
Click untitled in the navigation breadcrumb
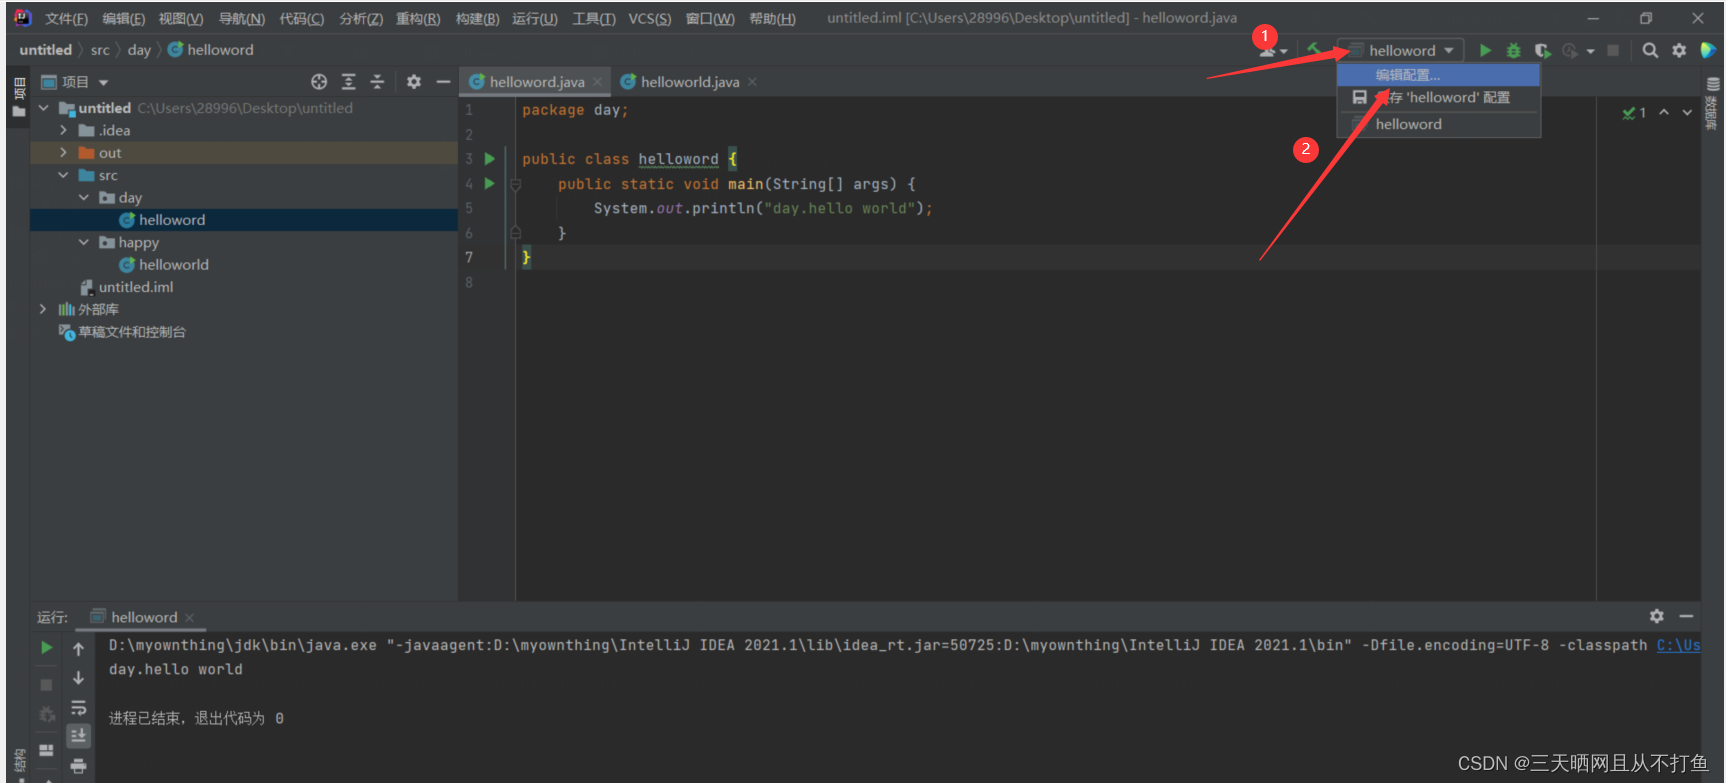pos(45,50)
